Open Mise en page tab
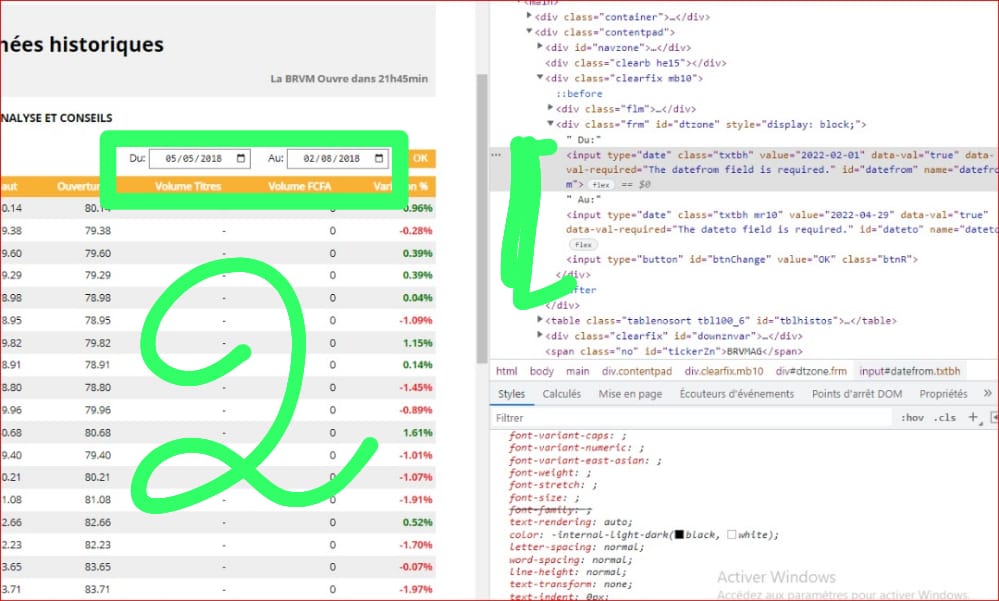Viewport: 999px width, 601px height. coord(630,394)
